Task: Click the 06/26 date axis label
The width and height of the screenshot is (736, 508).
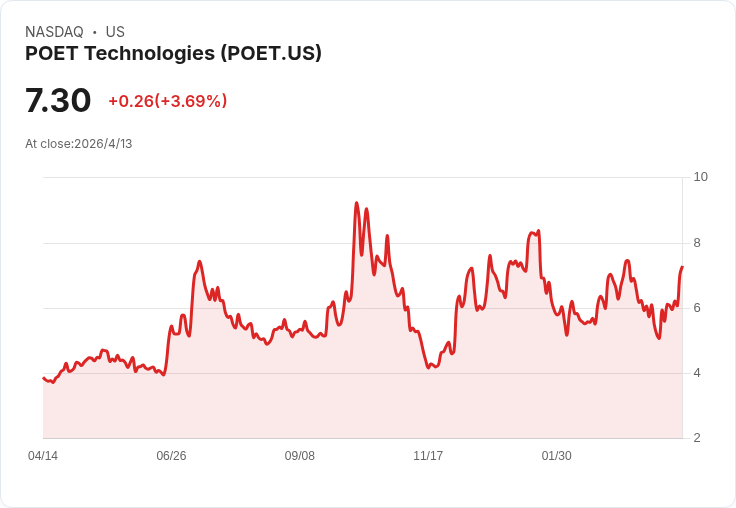Action: [x=171, y=456]
